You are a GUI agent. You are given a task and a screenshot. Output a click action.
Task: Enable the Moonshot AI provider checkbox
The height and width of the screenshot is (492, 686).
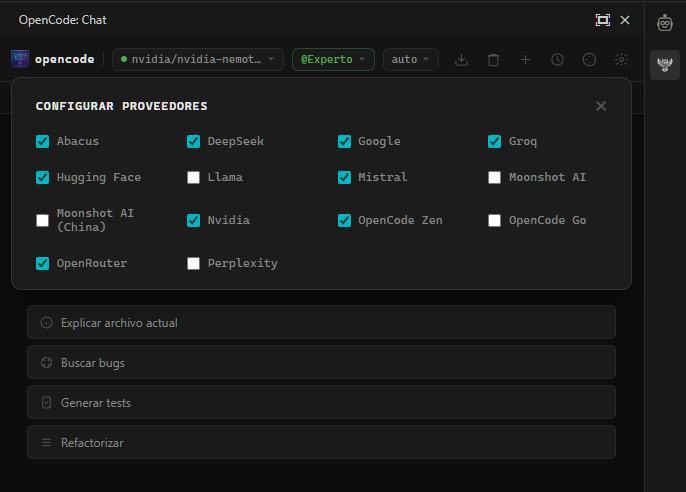[x=494, y=177]
